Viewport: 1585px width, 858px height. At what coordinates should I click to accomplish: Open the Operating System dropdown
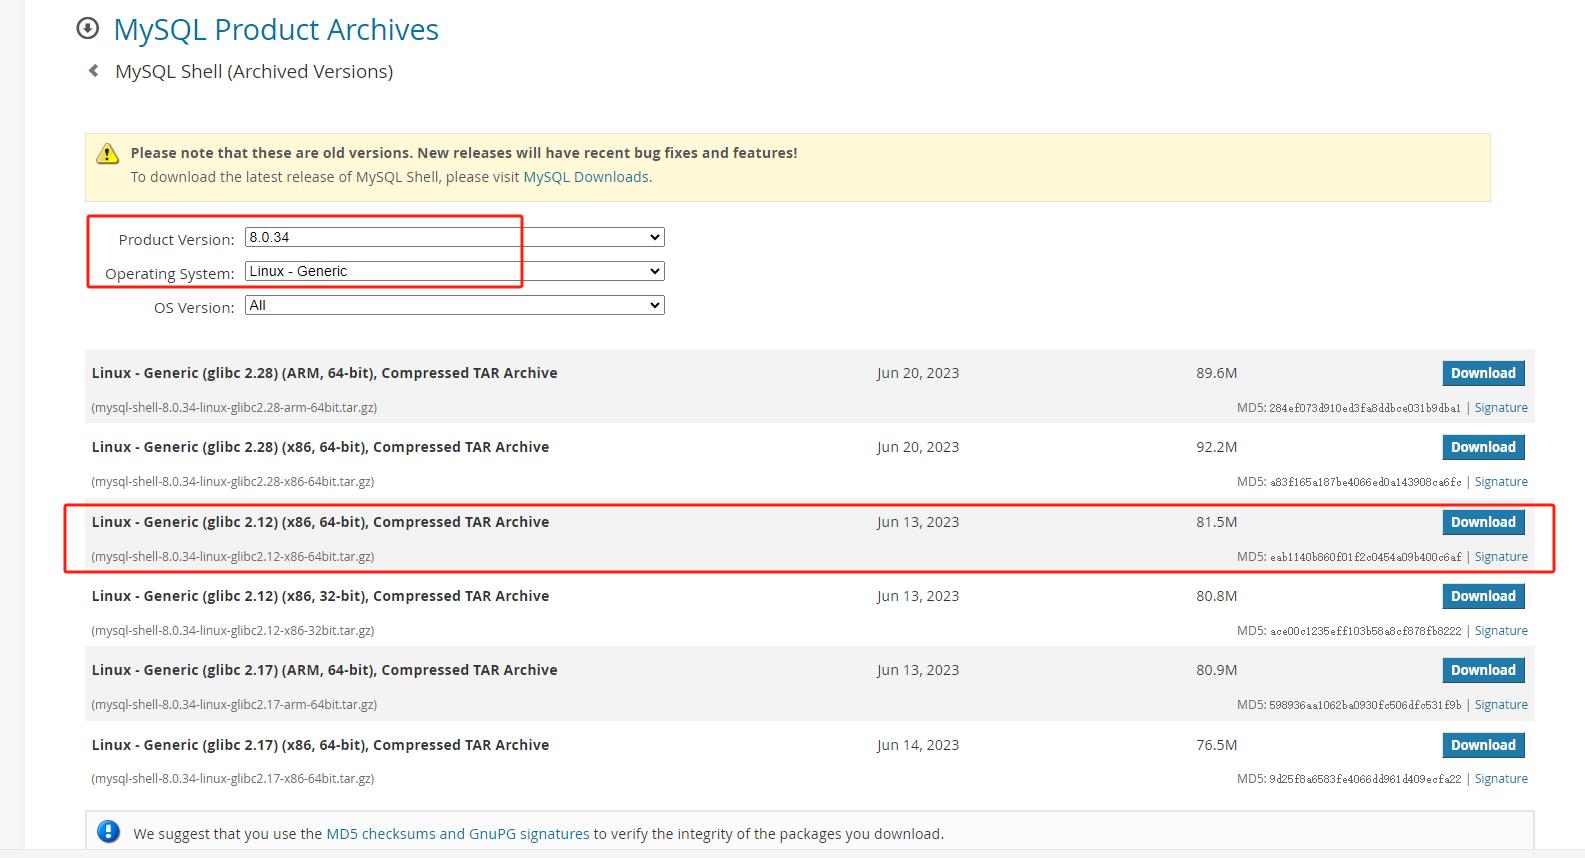[454, 271]
